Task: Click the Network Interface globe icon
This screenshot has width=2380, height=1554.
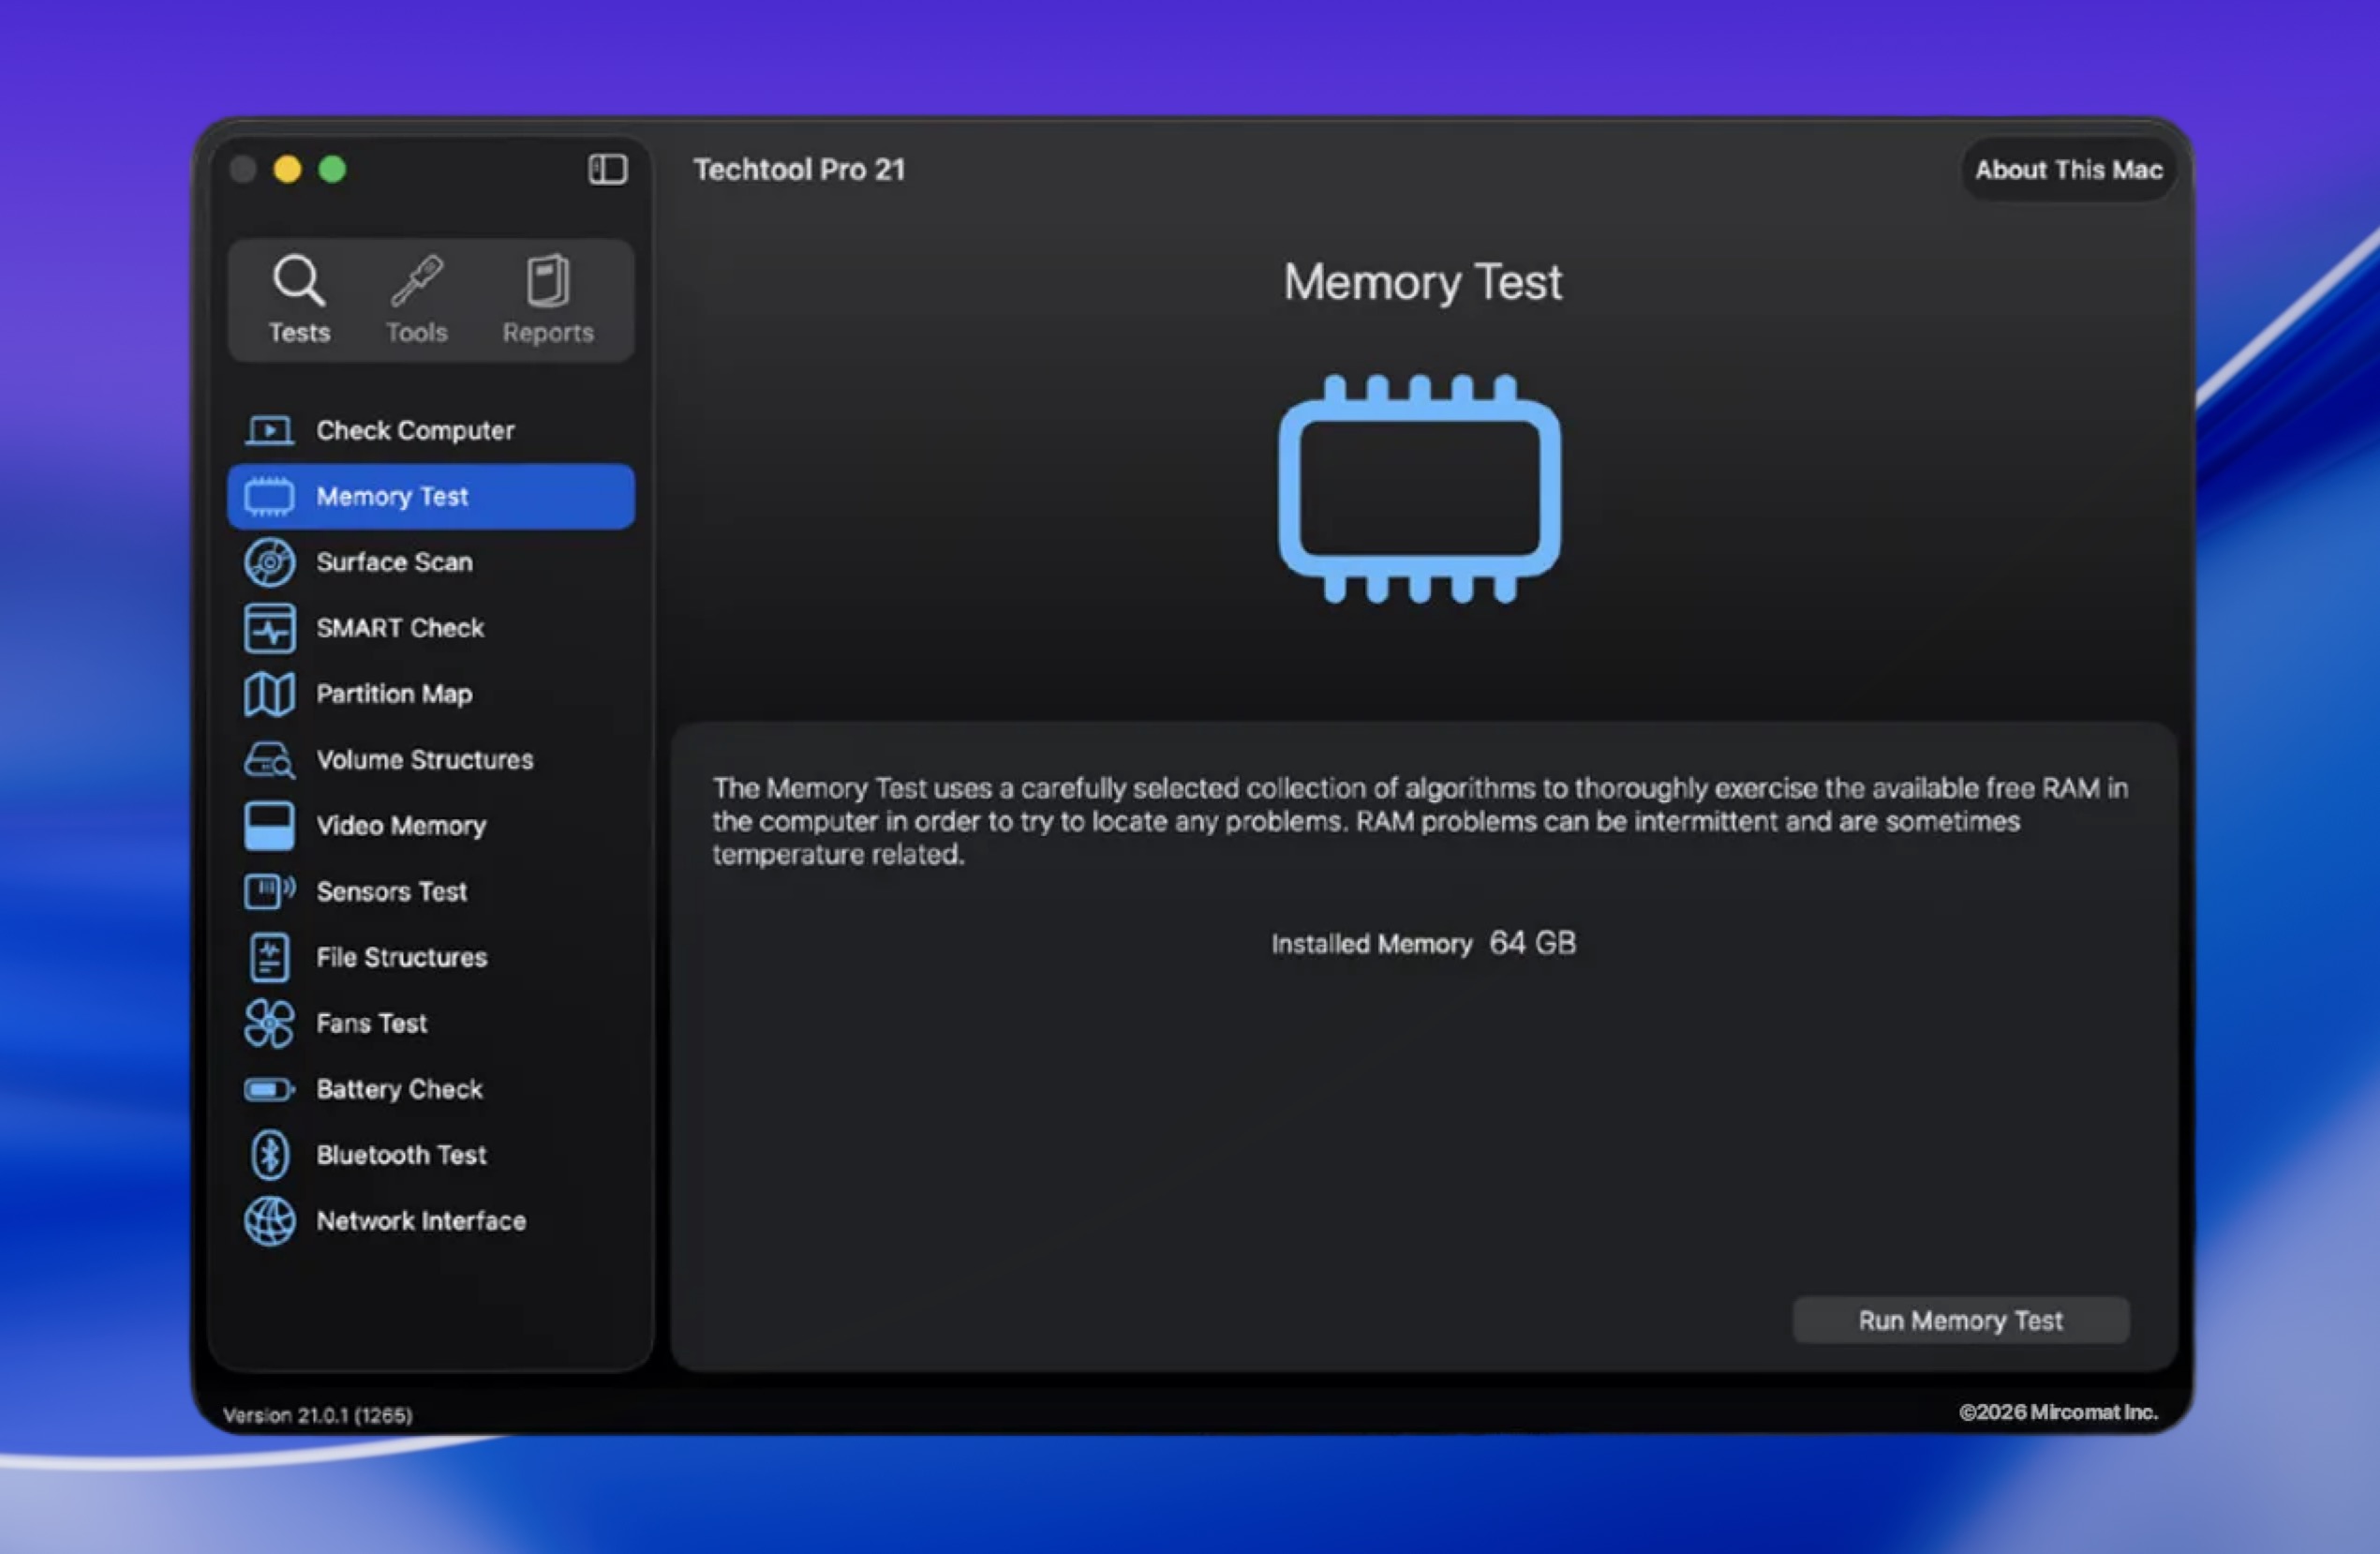Action: click(x=269, y=1221)
